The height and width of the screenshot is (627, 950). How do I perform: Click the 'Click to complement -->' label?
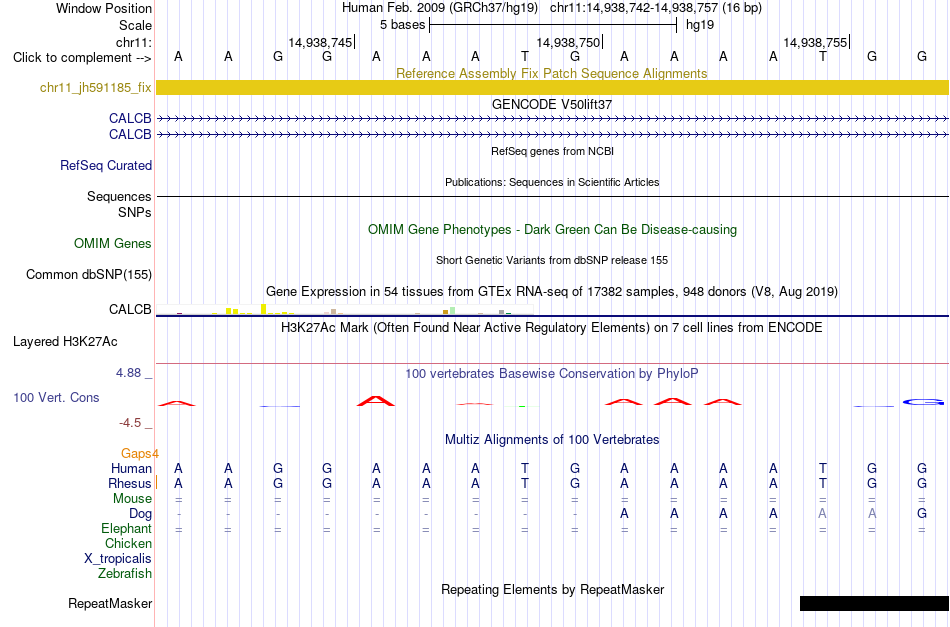point(82,58)
